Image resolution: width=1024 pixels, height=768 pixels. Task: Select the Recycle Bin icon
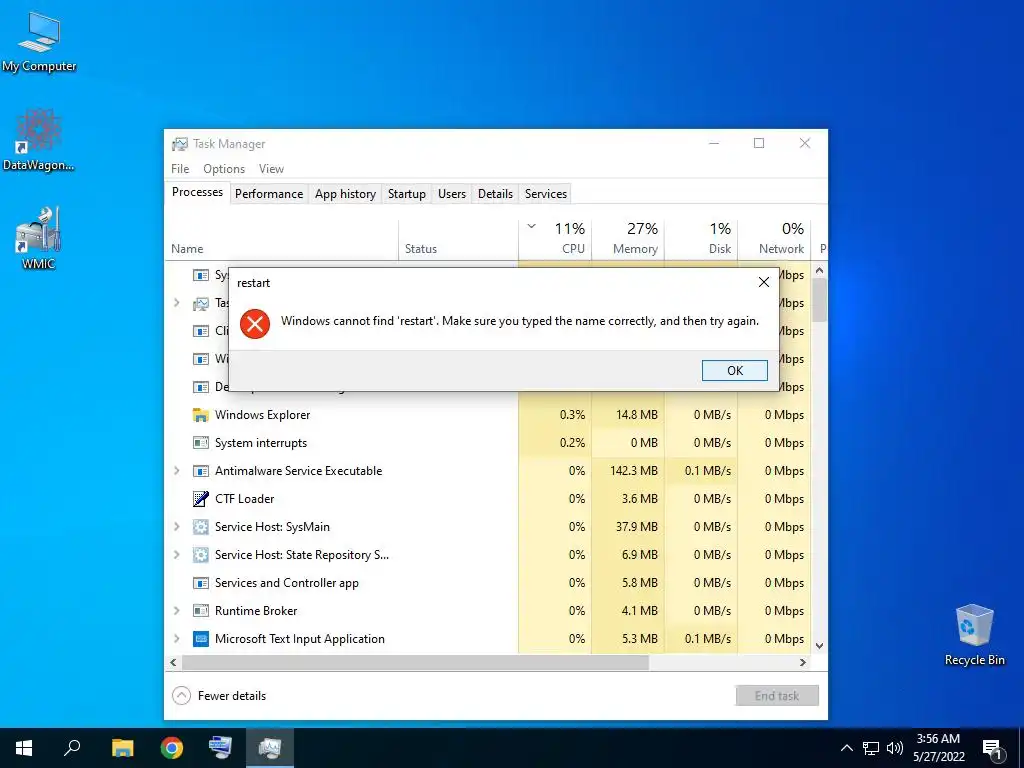click(x=974, y=635)
